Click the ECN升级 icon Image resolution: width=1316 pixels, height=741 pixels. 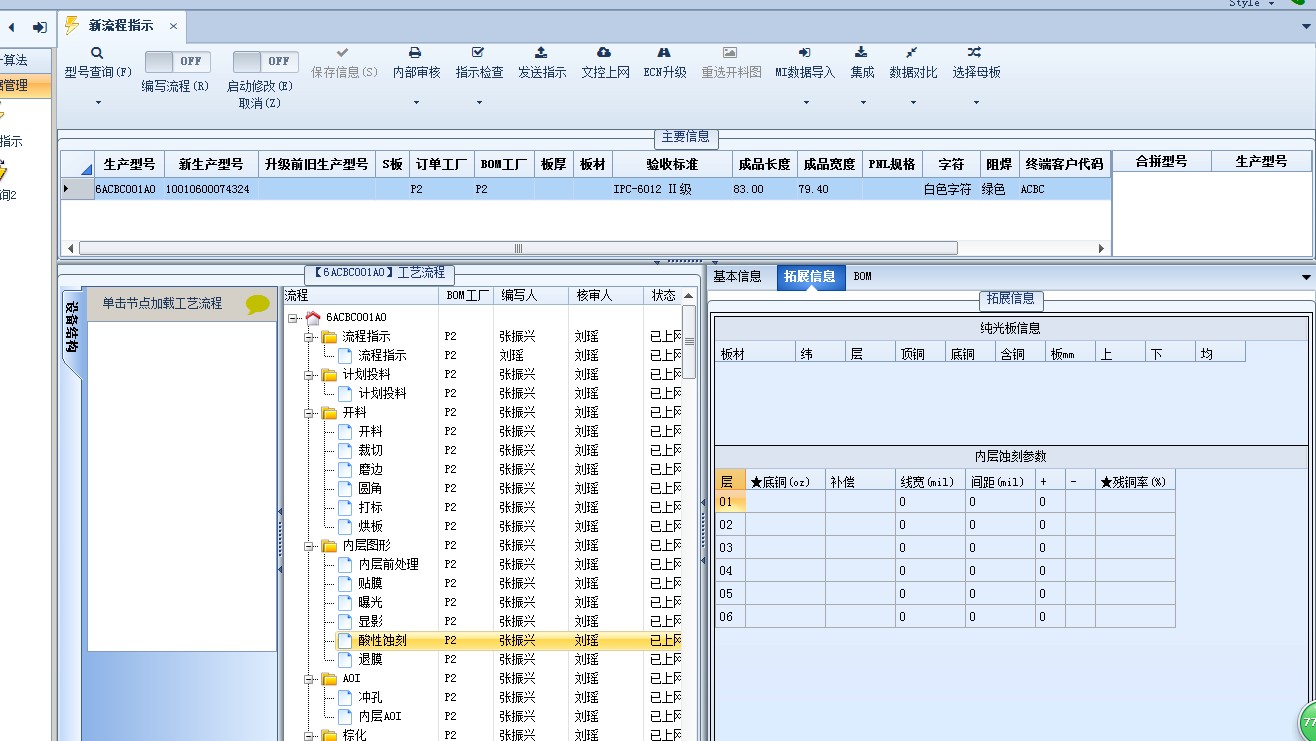point(664,53)
